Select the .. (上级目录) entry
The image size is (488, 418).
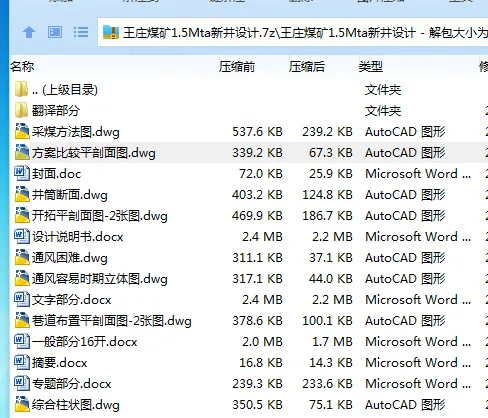click(65, 90)
